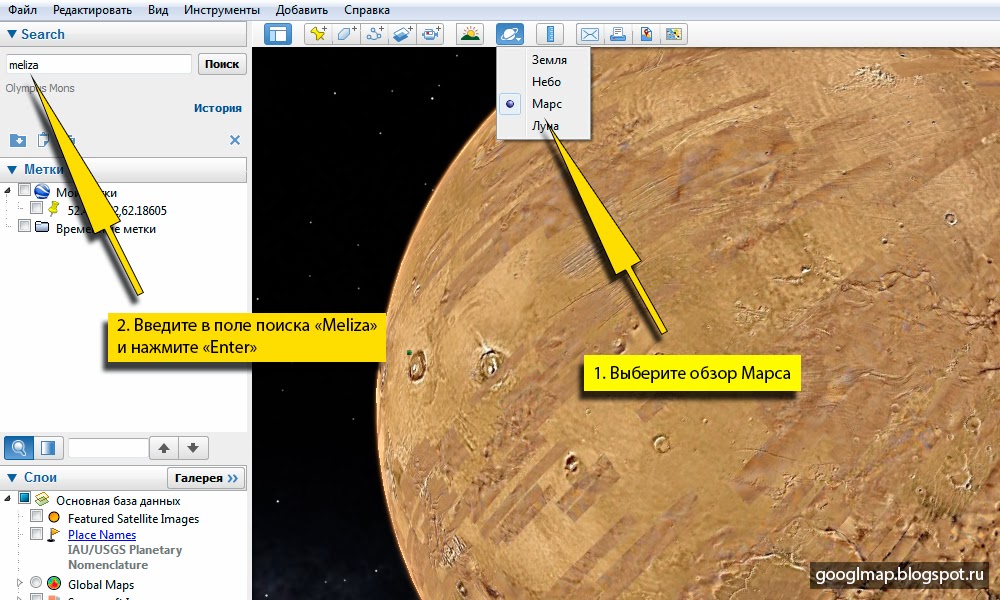Click the folder icon of Временные метки
Image resolution: width=1000 pixels, height=600 pixels.
(x=42, y=226)
